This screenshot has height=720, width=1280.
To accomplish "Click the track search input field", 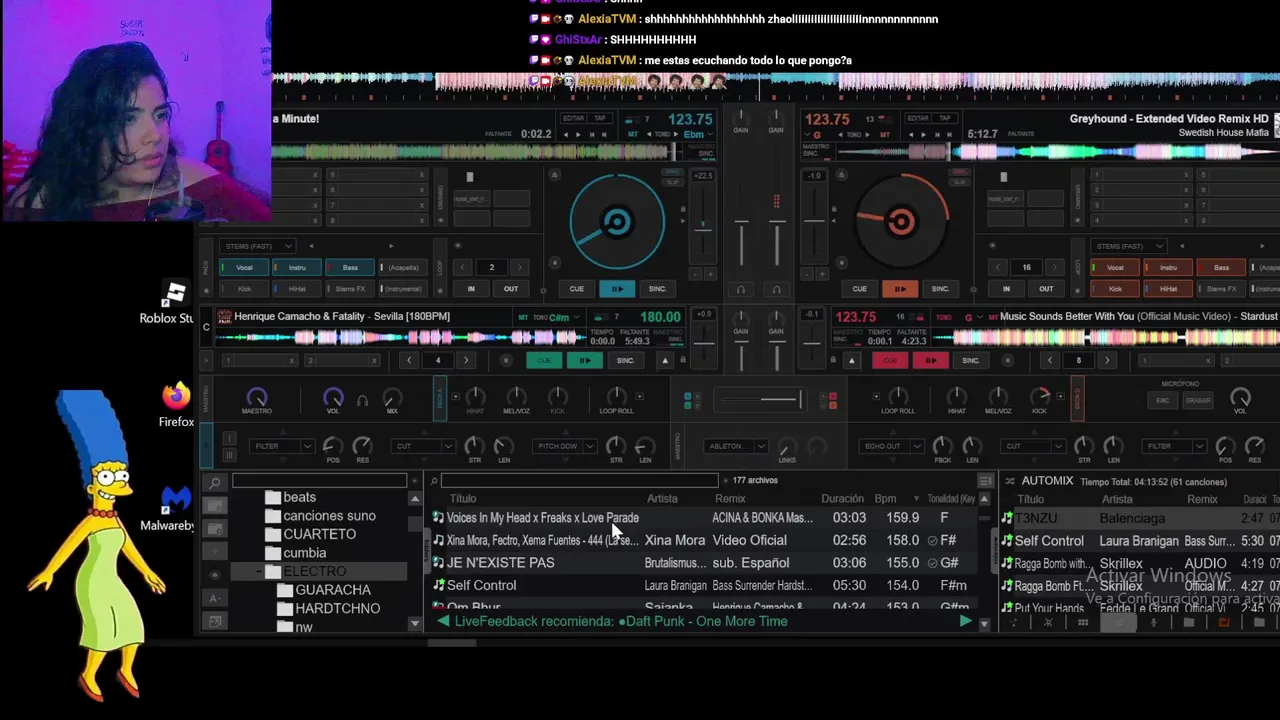I will [579, 481].
